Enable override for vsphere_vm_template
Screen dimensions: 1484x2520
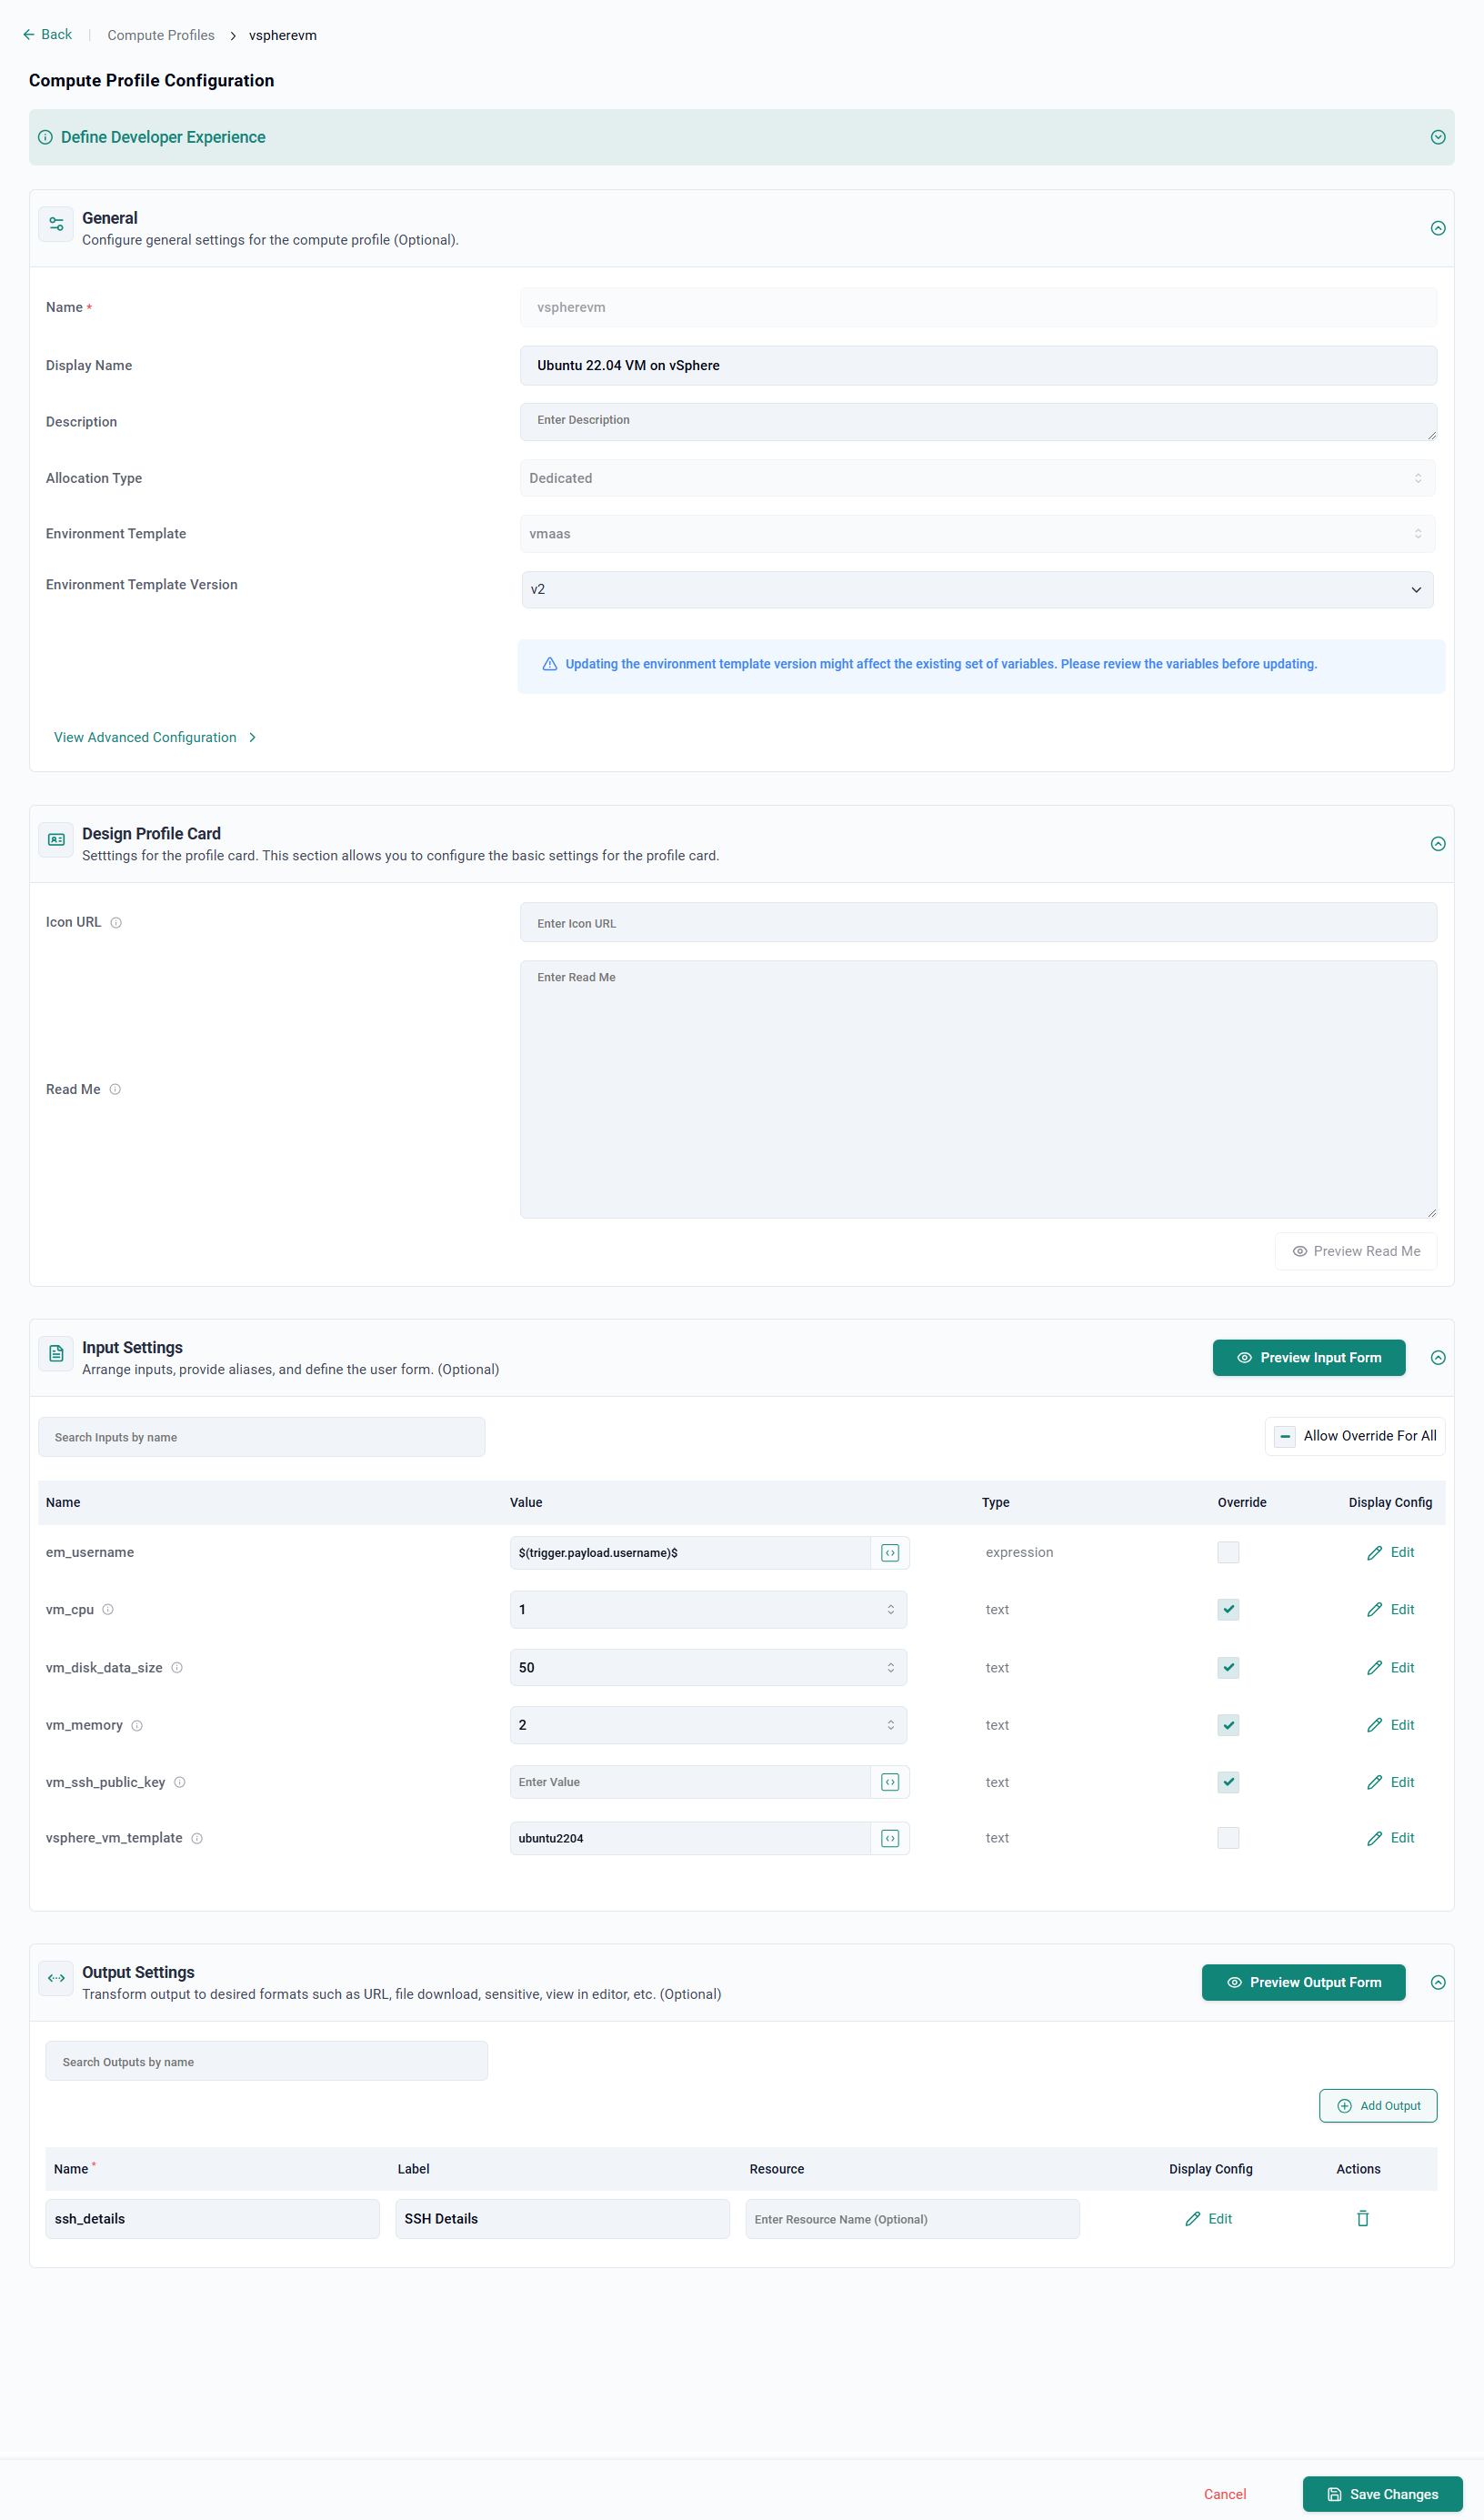click(1229, 1839)
